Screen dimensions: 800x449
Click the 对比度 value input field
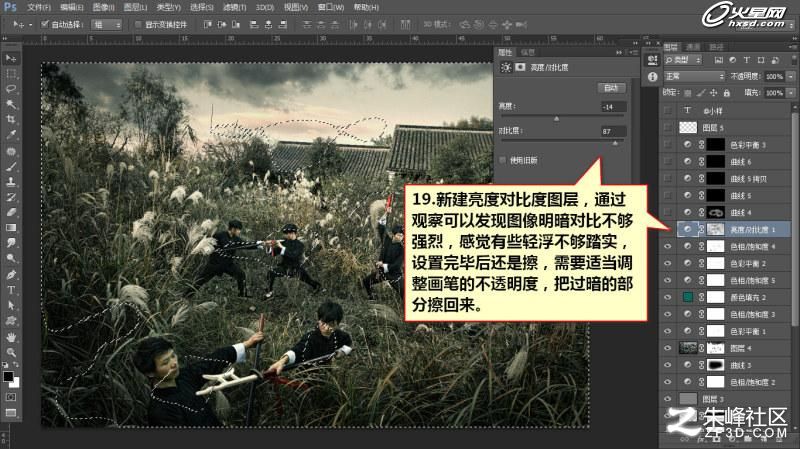pos(613,131)
